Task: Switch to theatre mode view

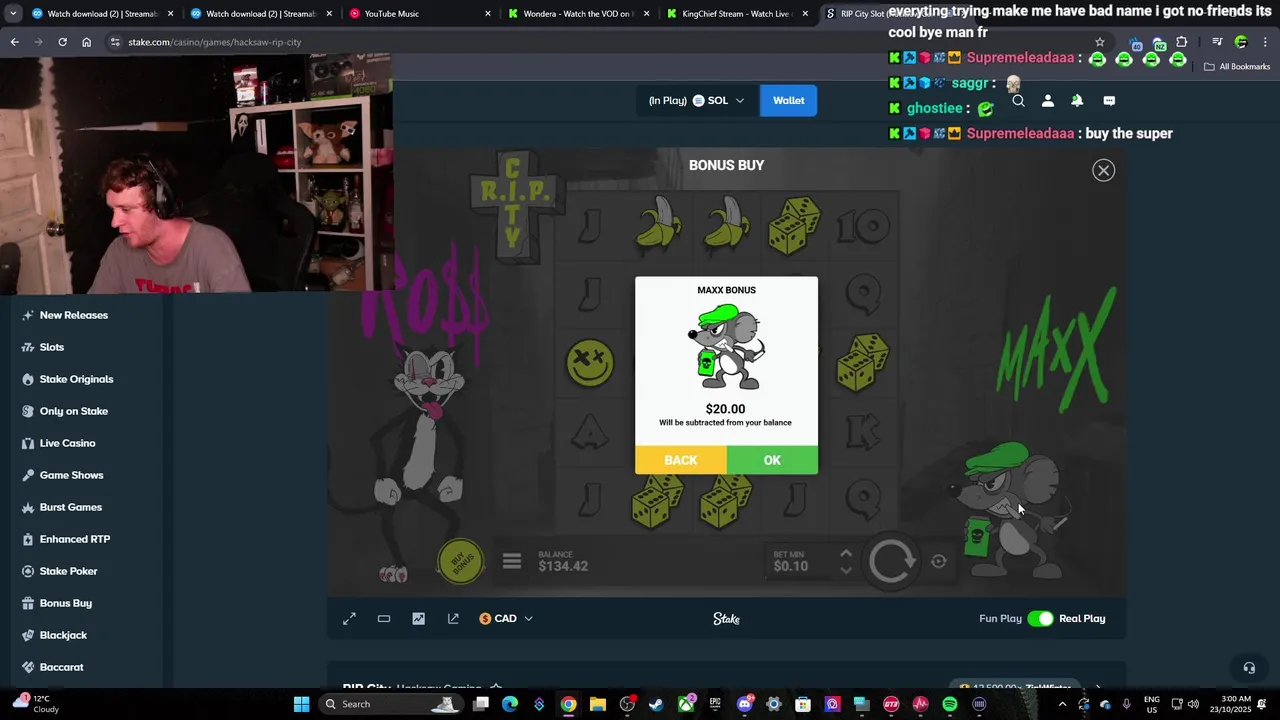Action: pos(384,619)
